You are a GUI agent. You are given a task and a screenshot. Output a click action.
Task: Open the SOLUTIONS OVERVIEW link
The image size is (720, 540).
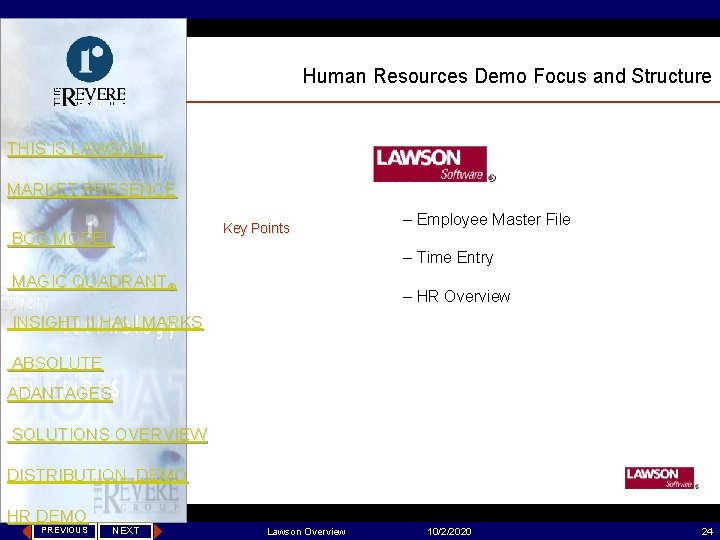[108, 434]
